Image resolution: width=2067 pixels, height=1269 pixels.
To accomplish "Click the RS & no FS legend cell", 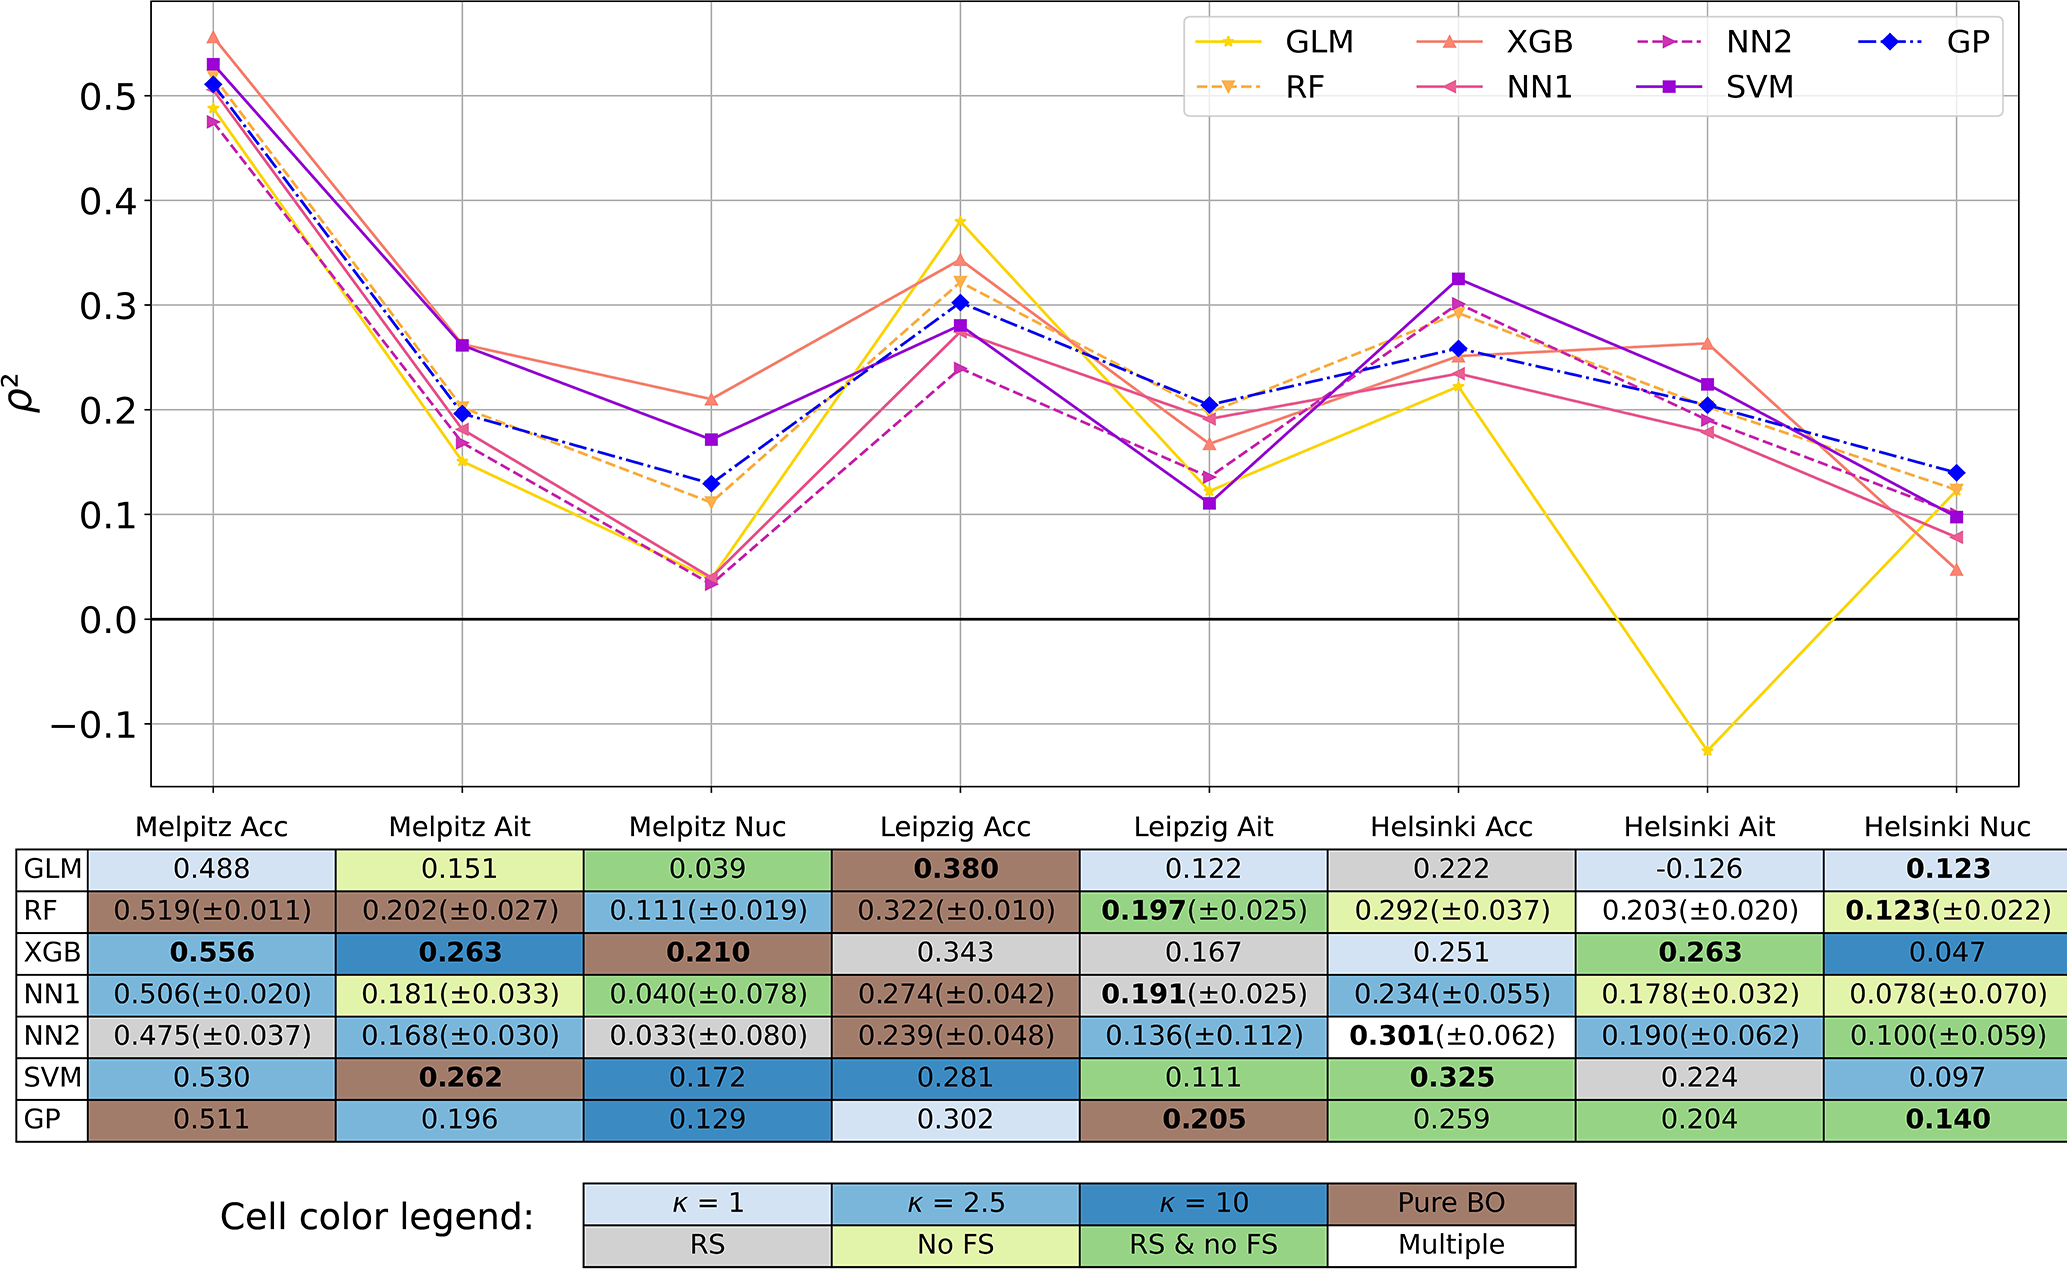I will click(x=1203, y=1245).
